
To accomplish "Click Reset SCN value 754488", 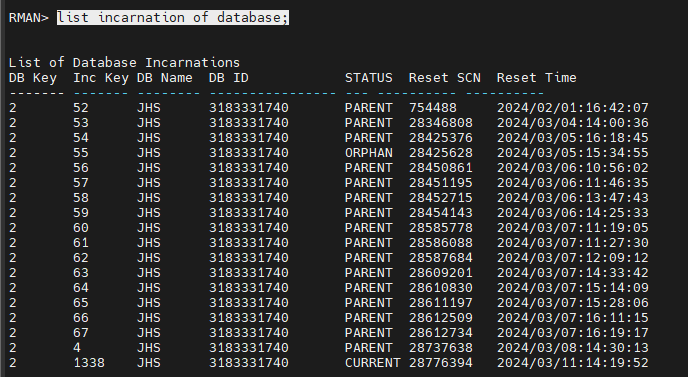I will point(433,108).
